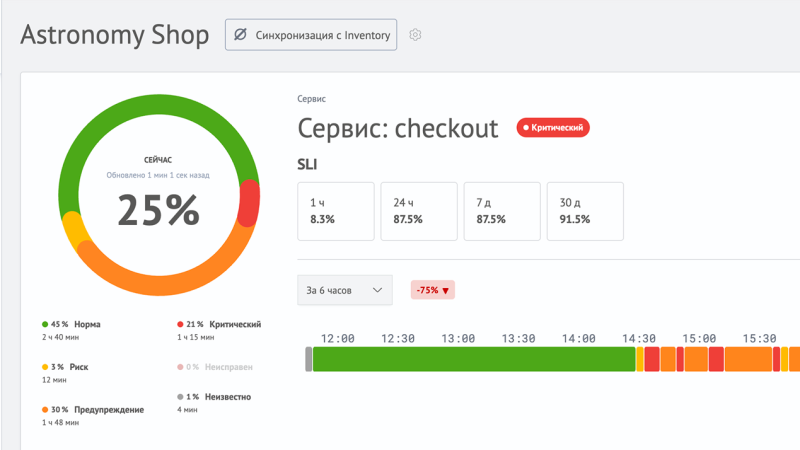
Task: Click the long green timeline bar
Action: tap(474, 359)
